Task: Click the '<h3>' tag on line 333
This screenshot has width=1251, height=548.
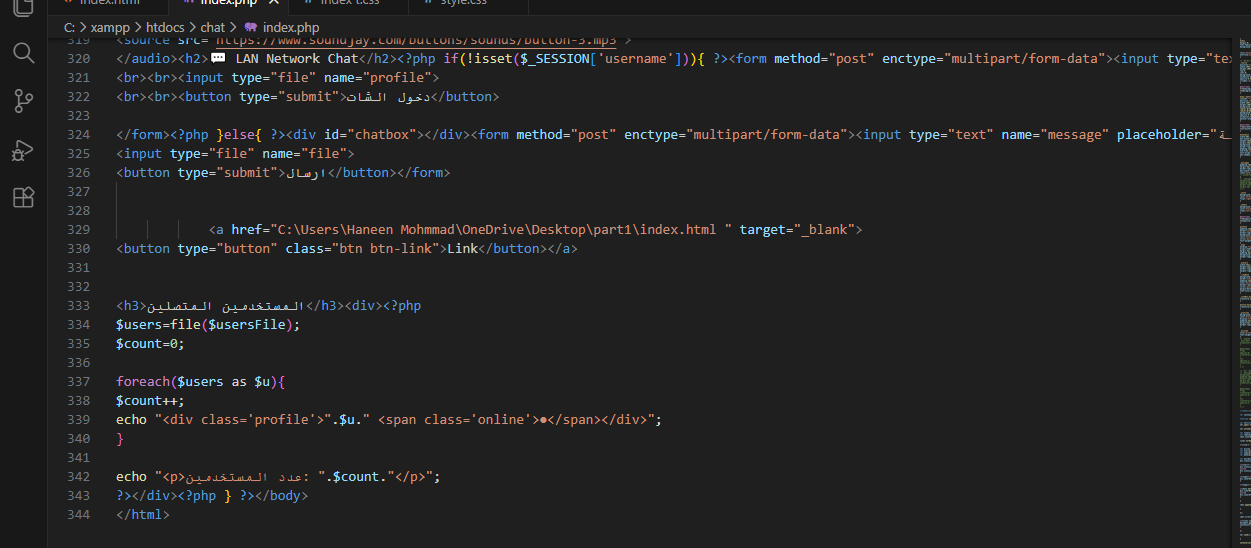Action: pos(131,306)
